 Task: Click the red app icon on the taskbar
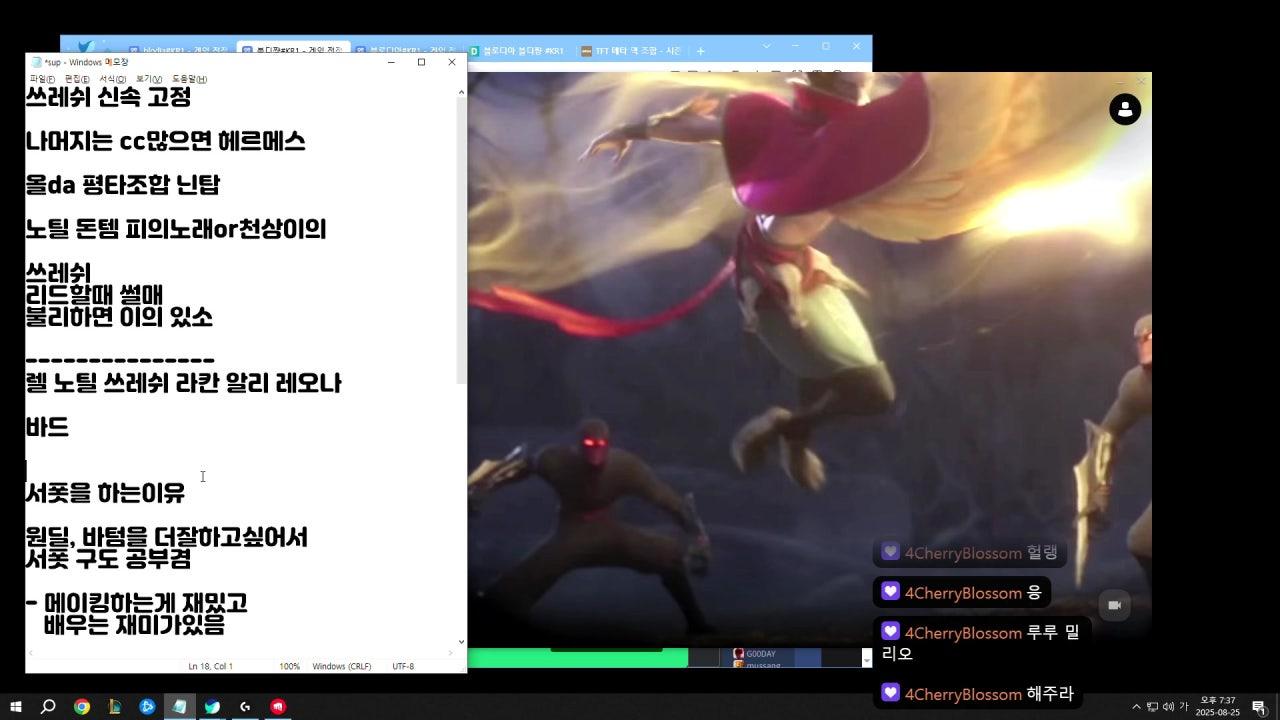pos(278,707)
